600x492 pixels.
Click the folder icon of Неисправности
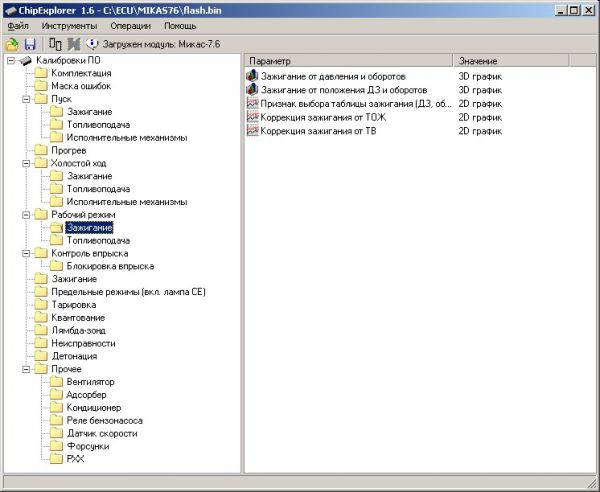click(41, 344)
